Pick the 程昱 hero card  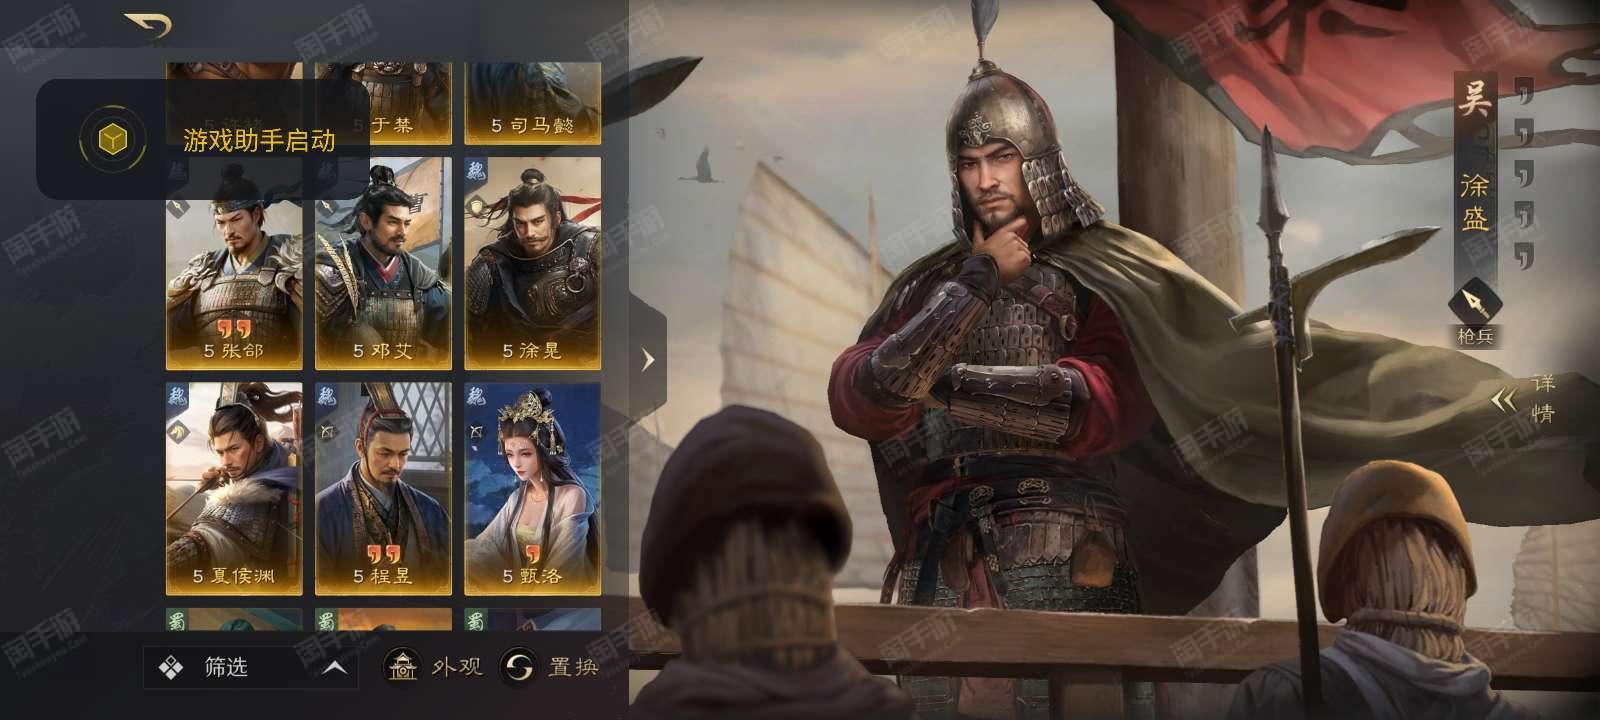click(x=383, y=489)
